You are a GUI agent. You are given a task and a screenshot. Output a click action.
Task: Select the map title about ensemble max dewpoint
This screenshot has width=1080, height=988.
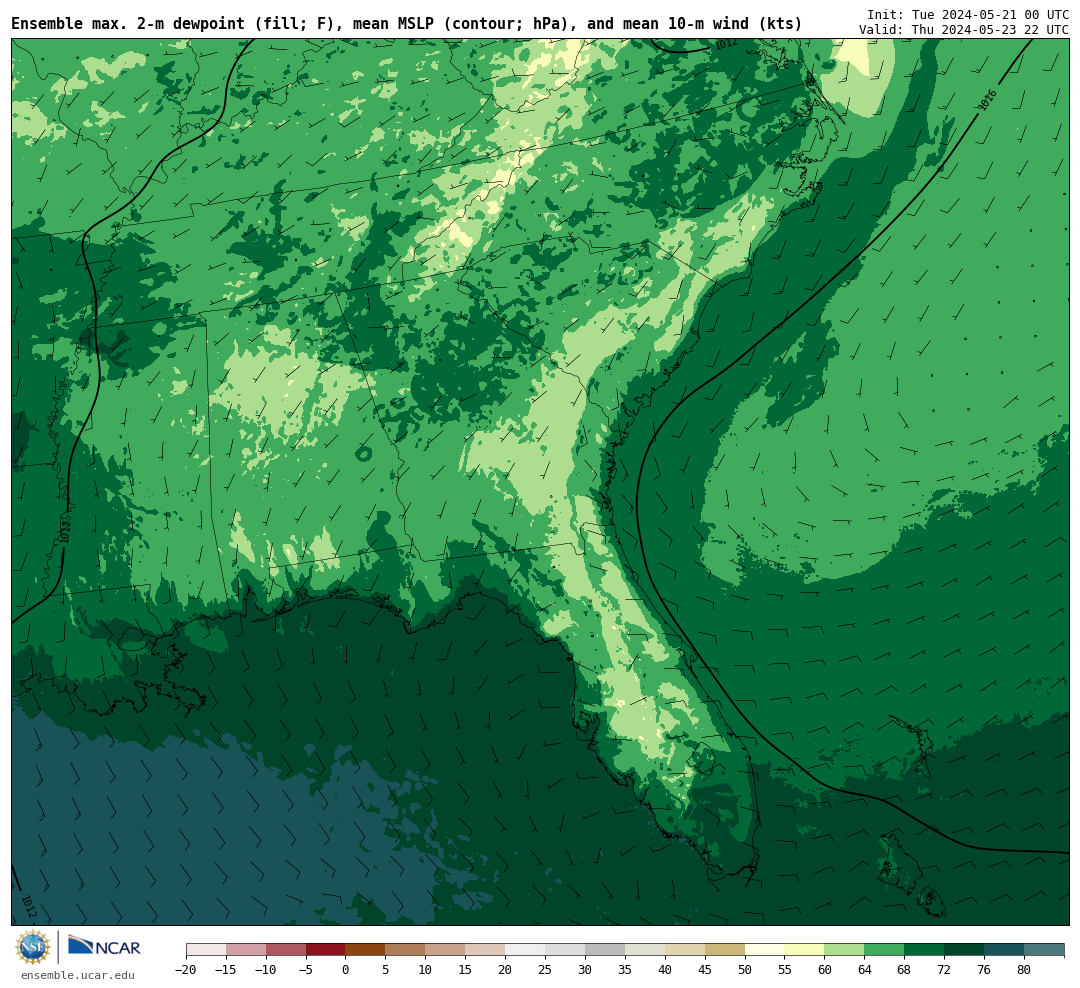406,23
